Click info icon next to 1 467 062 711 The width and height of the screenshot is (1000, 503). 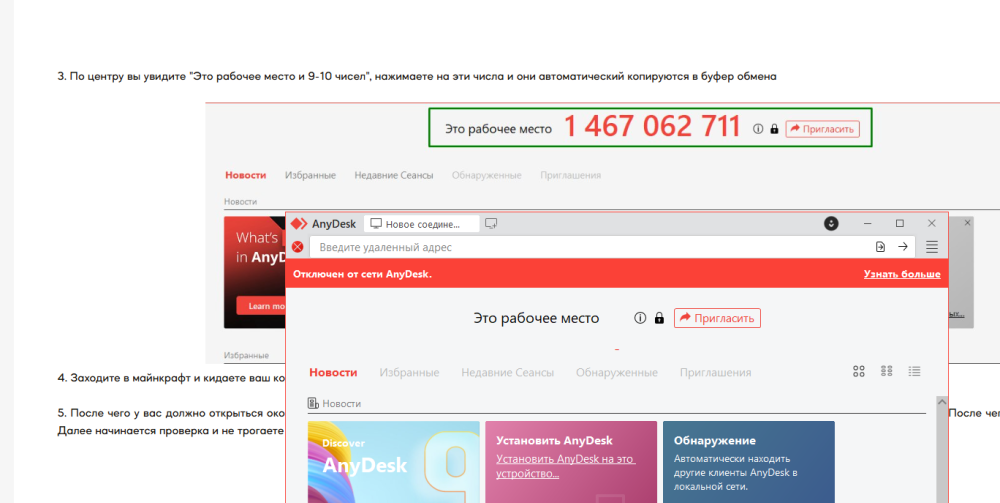click(758, 129)
